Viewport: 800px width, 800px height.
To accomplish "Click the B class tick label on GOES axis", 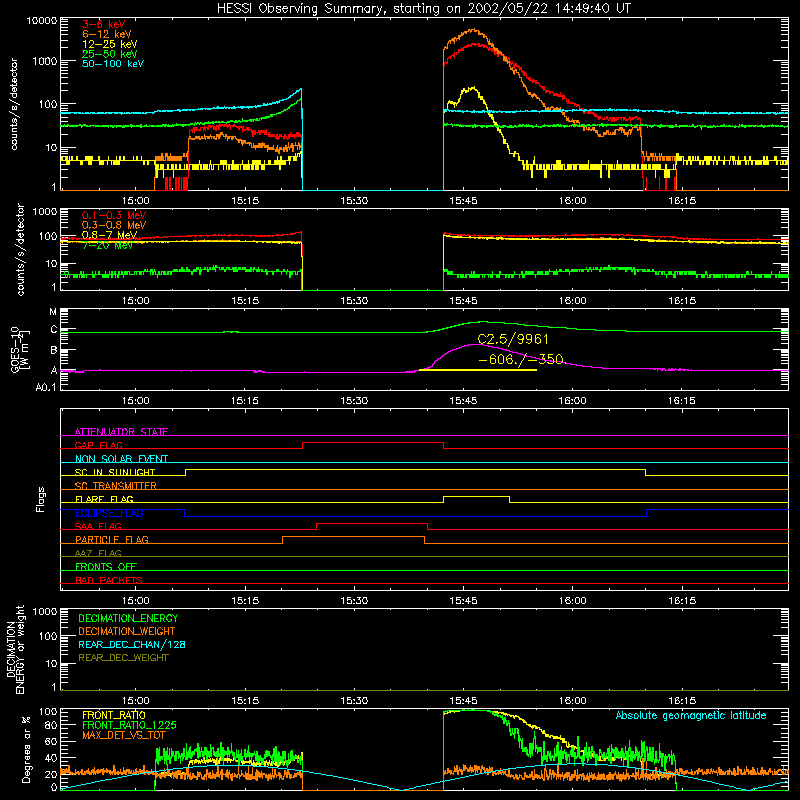I will tap(54, 351).
